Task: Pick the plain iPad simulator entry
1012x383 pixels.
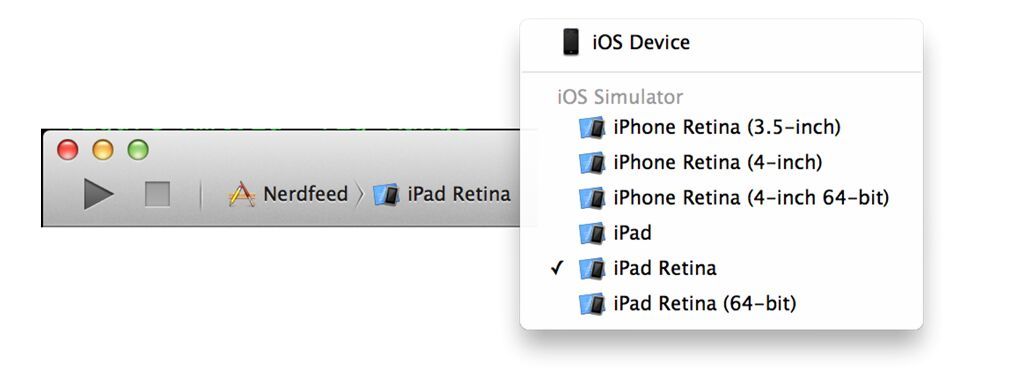Action: pos(721,233)
